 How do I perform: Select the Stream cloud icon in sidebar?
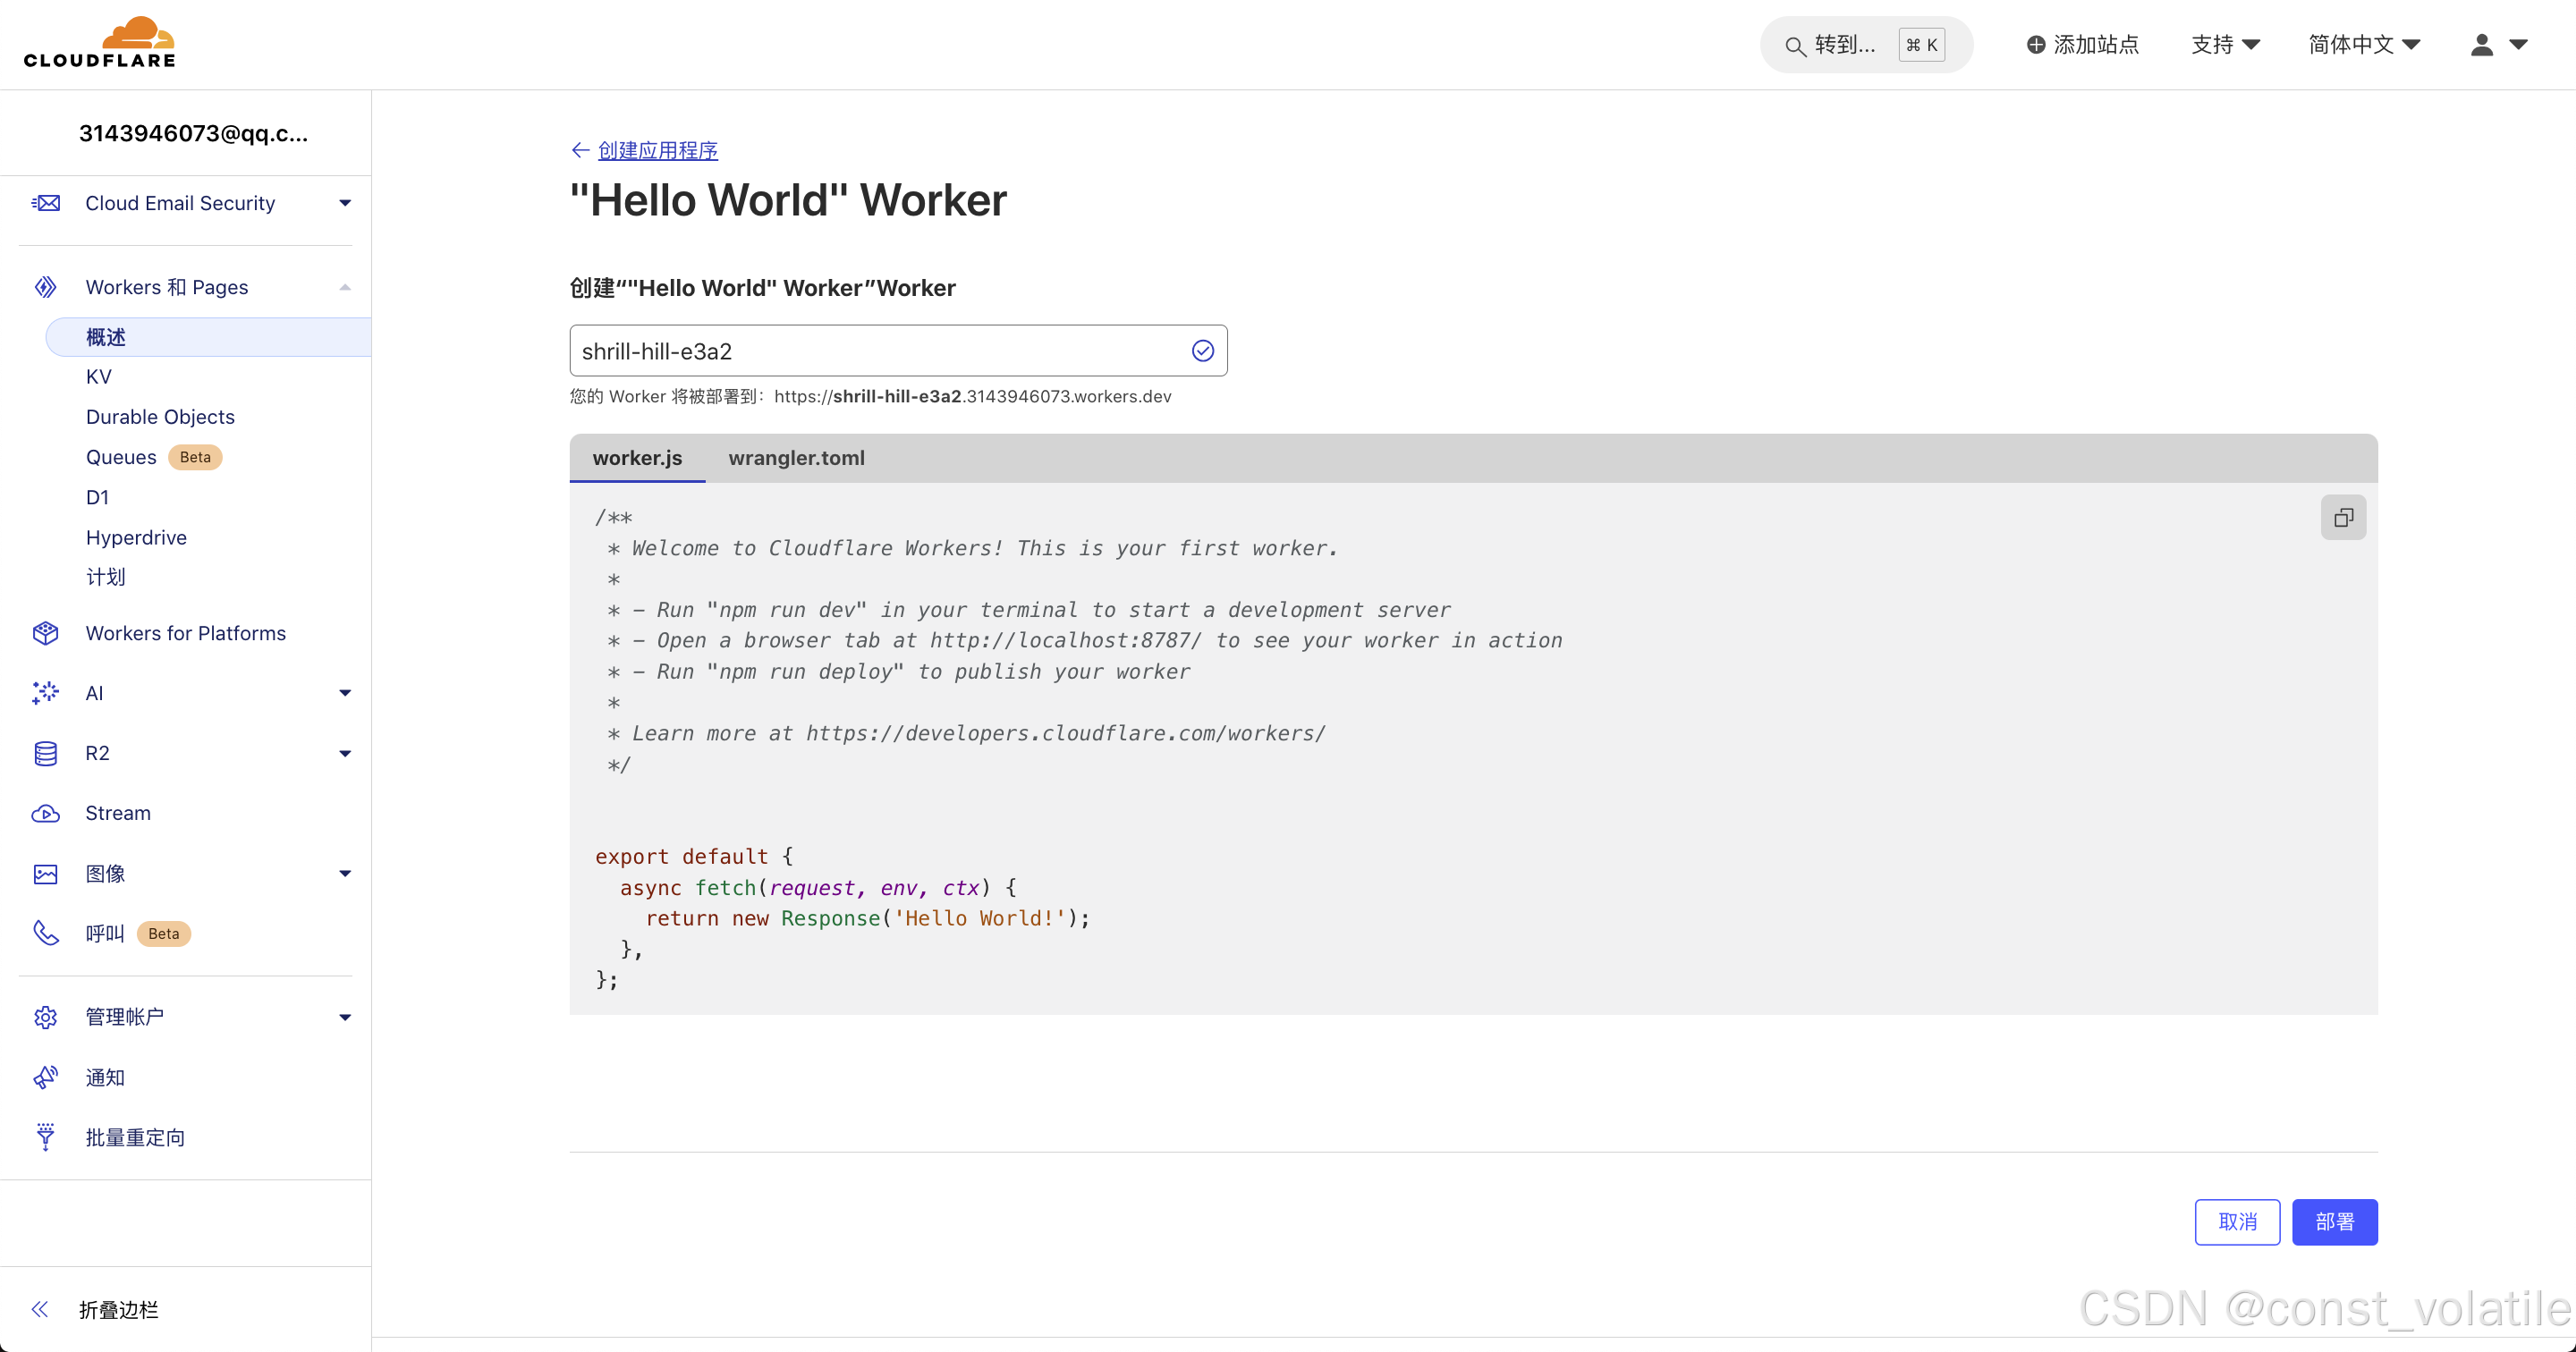46,813
